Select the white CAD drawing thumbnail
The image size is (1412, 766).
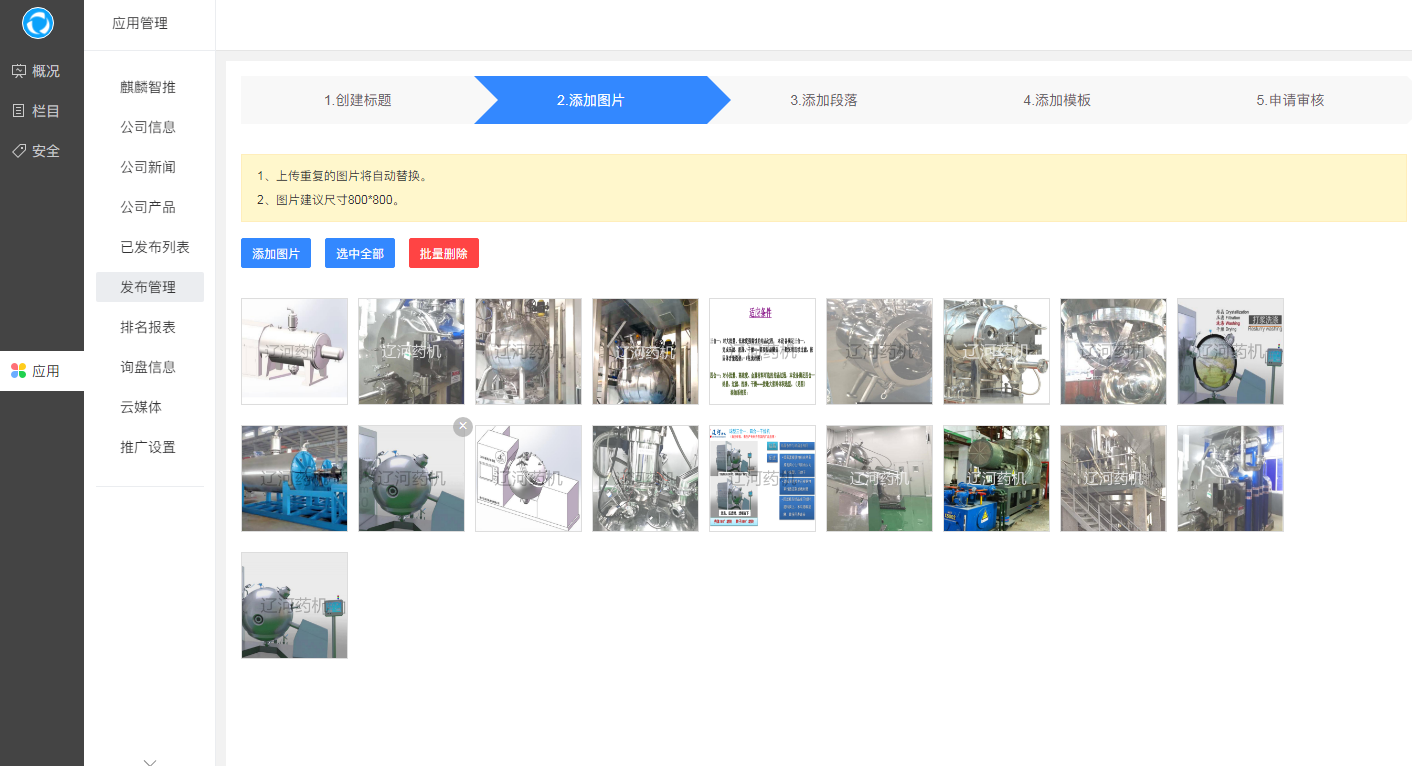point(528,478)
